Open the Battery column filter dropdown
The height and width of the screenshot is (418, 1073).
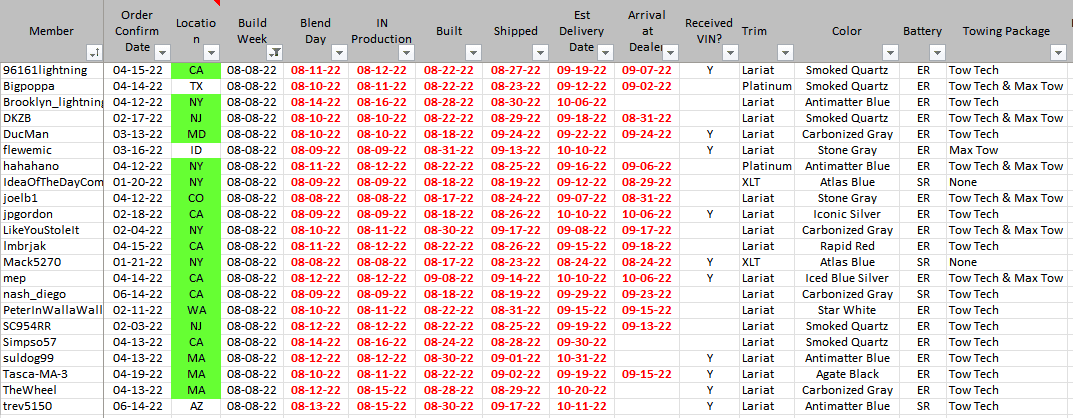[938, 52]
